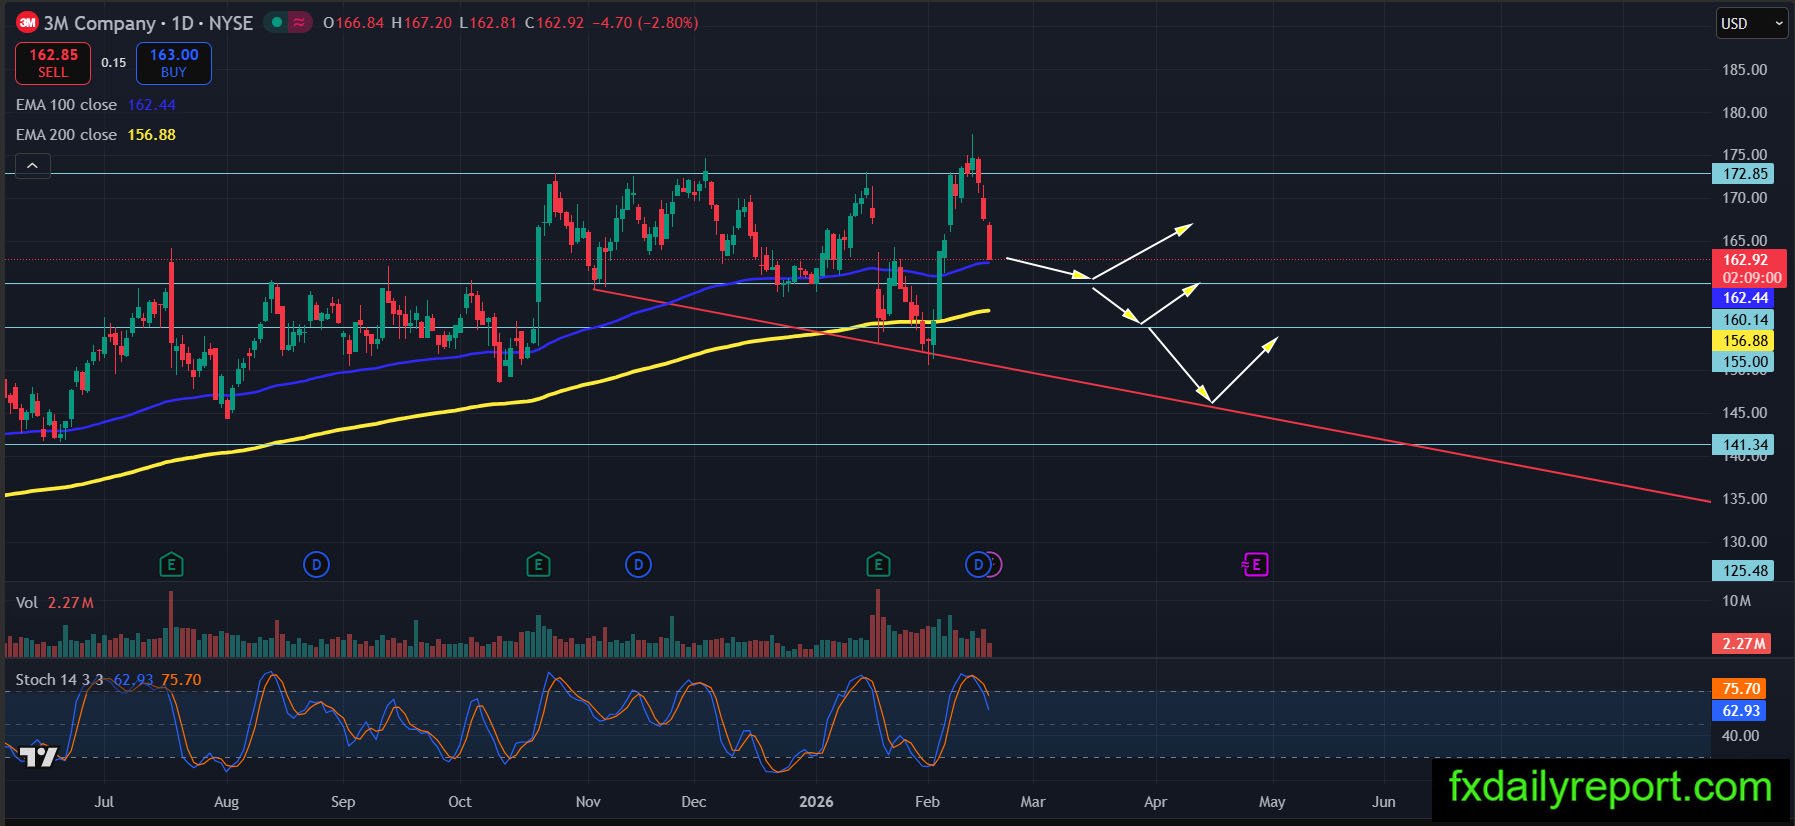Click the 130.00 price scale tick

(1744, 542)
